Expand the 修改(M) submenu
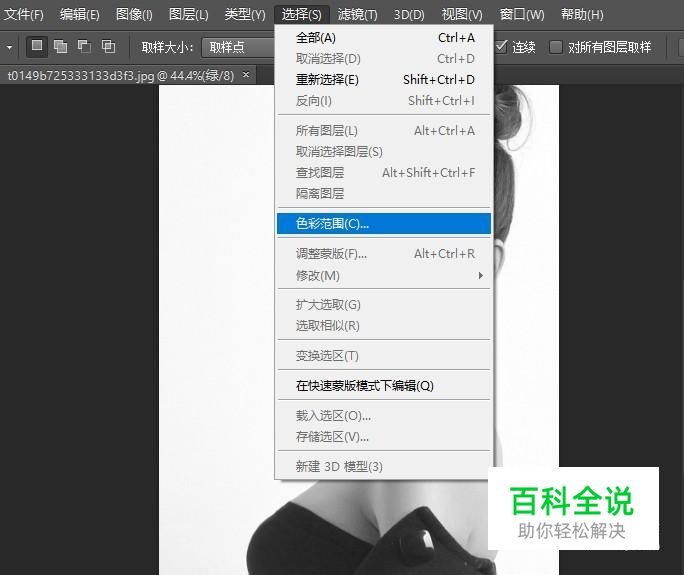 [x=384, y=275]
